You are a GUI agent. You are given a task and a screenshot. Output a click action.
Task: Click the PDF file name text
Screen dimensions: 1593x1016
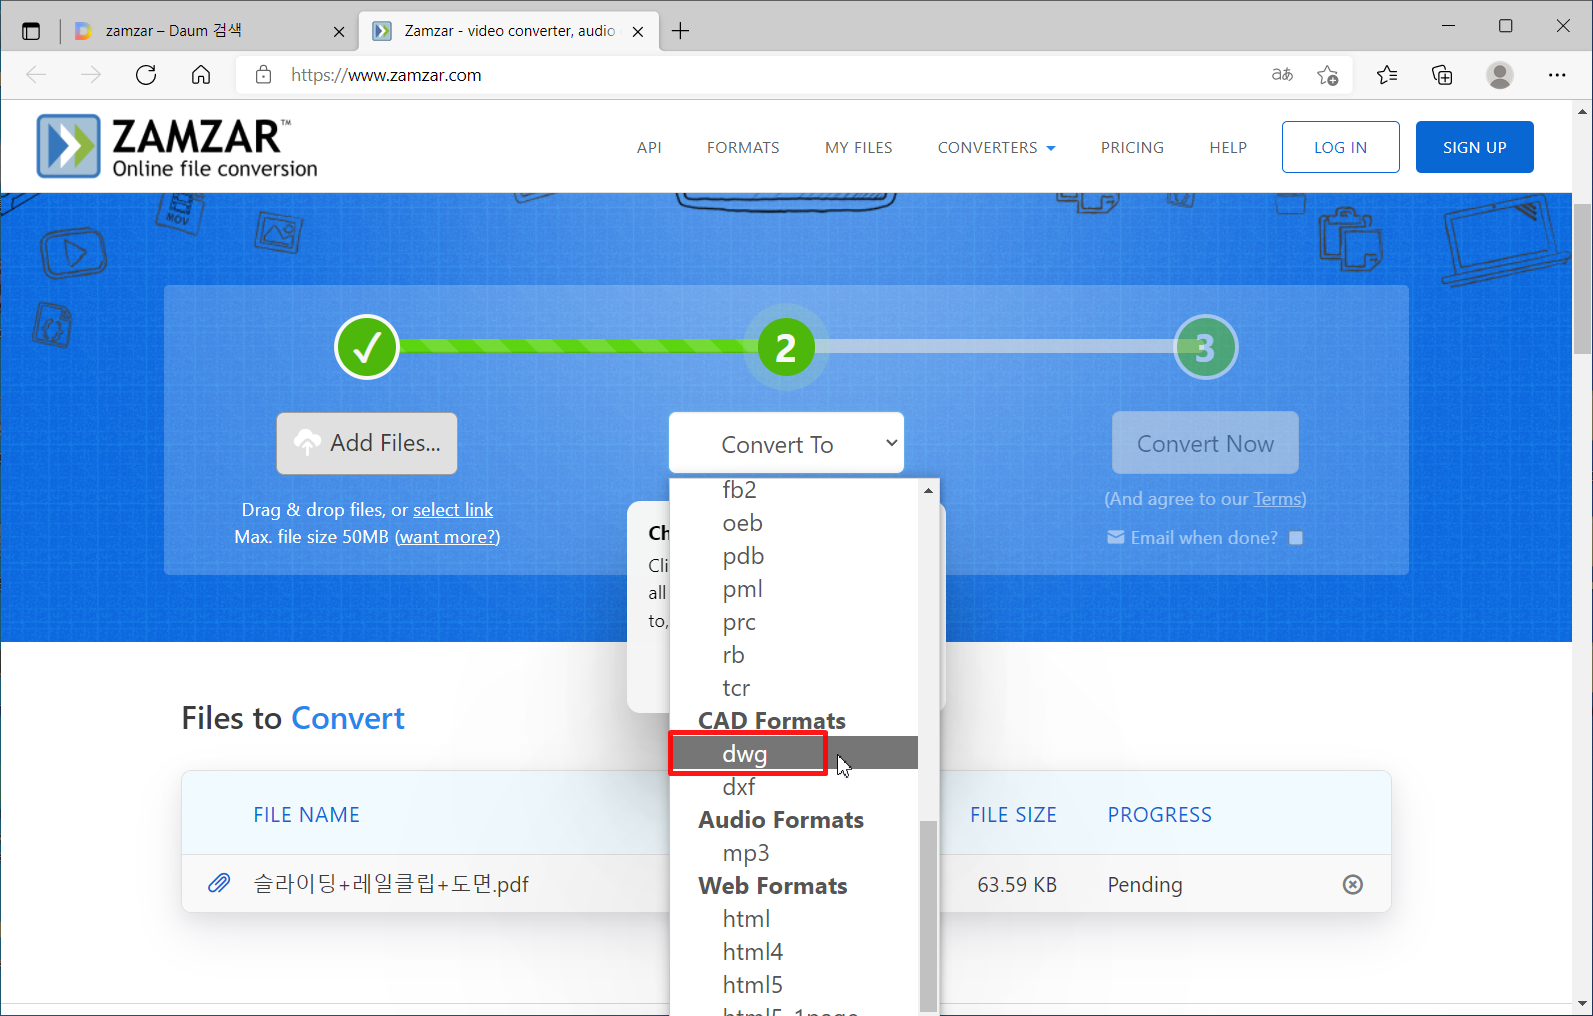(x=391, y=884)
